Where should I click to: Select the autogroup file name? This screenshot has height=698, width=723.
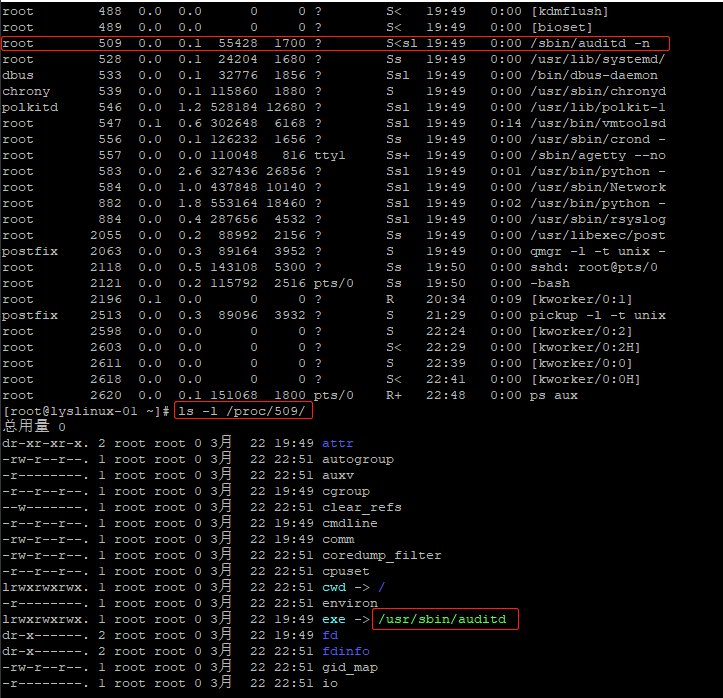click(357, 460)
